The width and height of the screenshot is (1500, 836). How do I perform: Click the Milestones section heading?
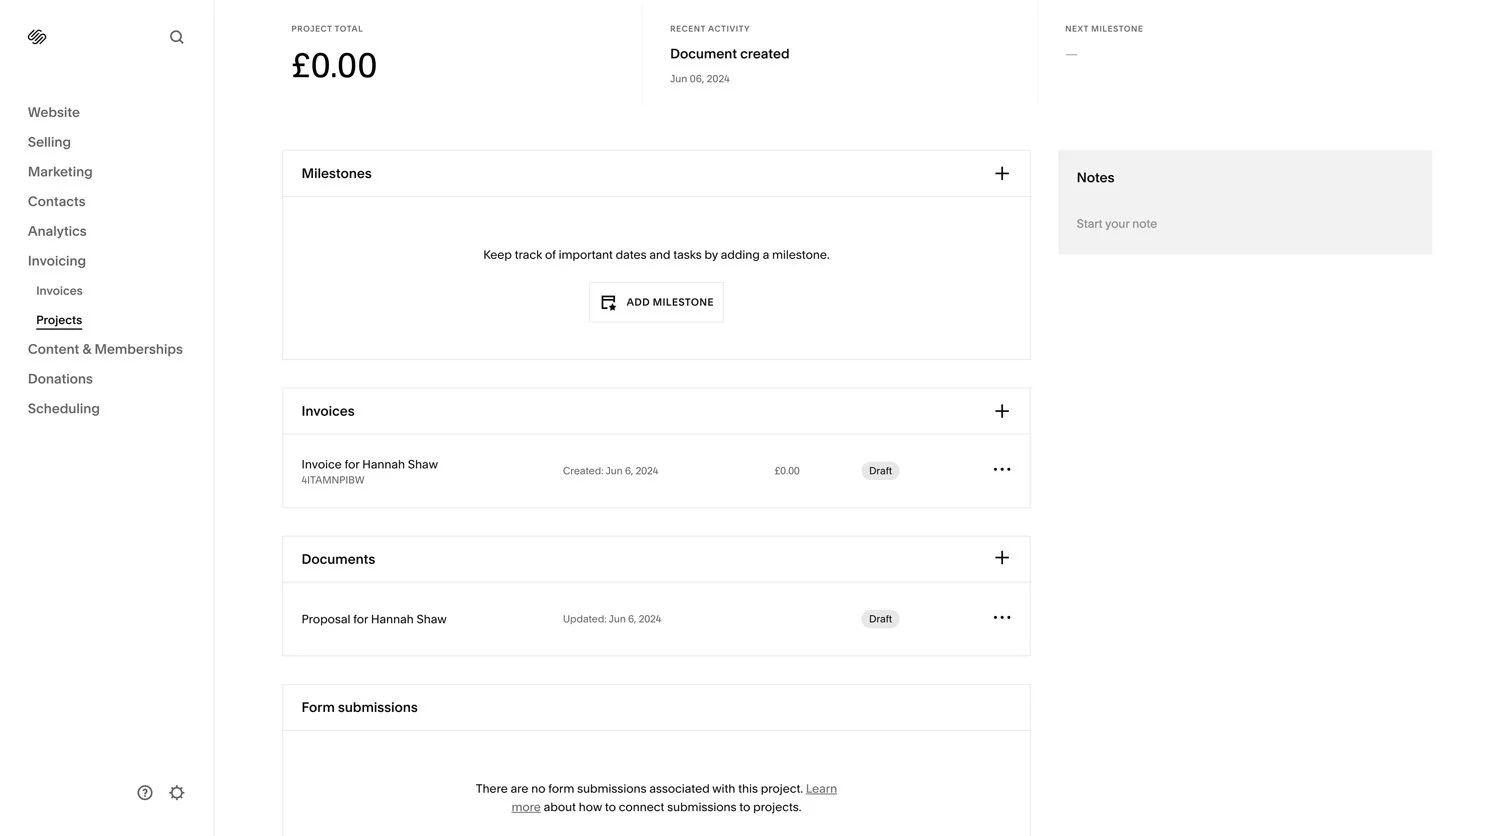(x=337, y=174)
